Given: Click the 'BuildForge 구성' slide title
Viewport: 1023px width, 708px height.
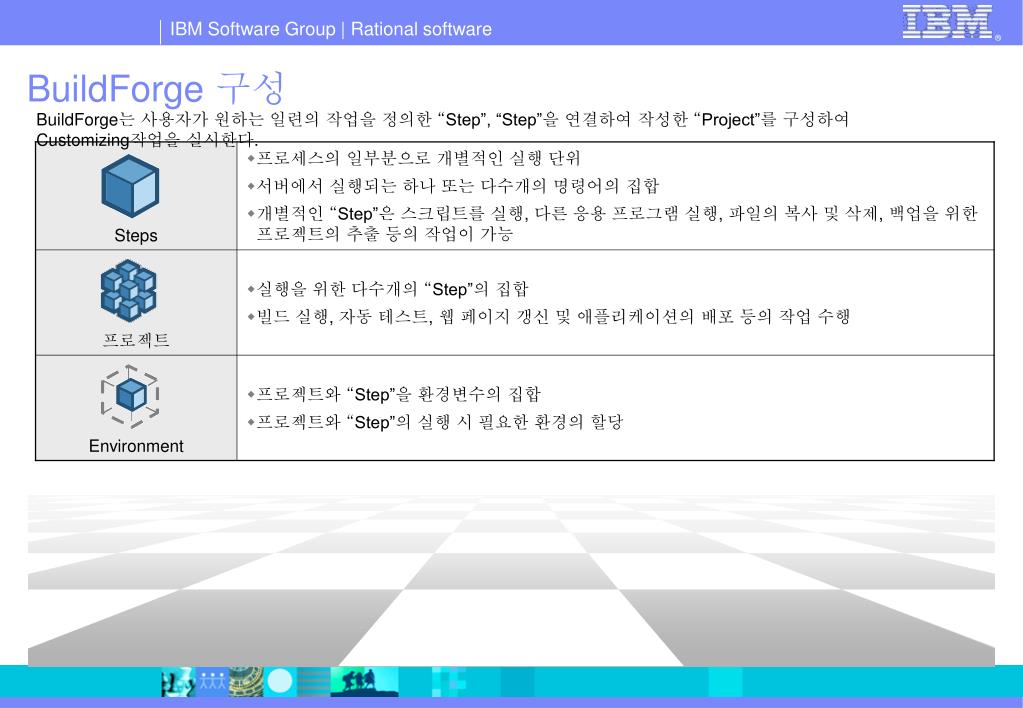Looking at the screenshot, I should pyautogui.click(x=156, y=89).
